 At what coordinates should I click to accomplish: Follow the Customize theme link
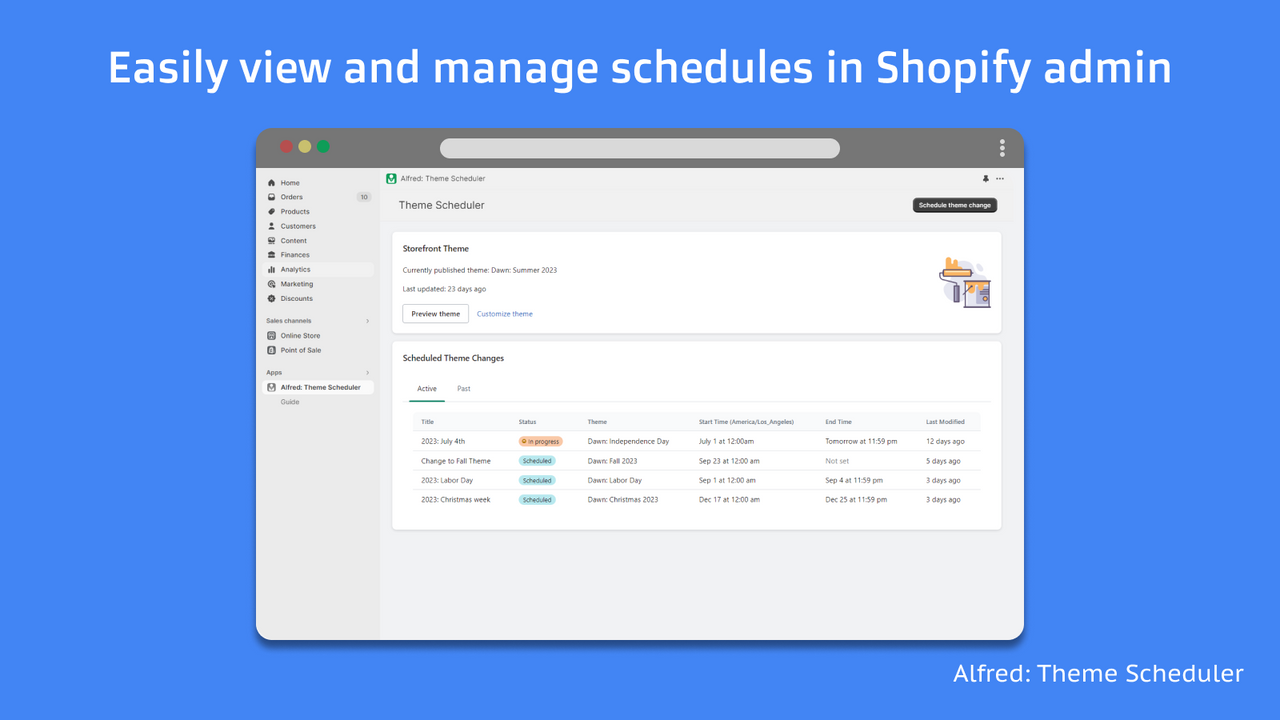pyautogui.click(x=505, y=314)
